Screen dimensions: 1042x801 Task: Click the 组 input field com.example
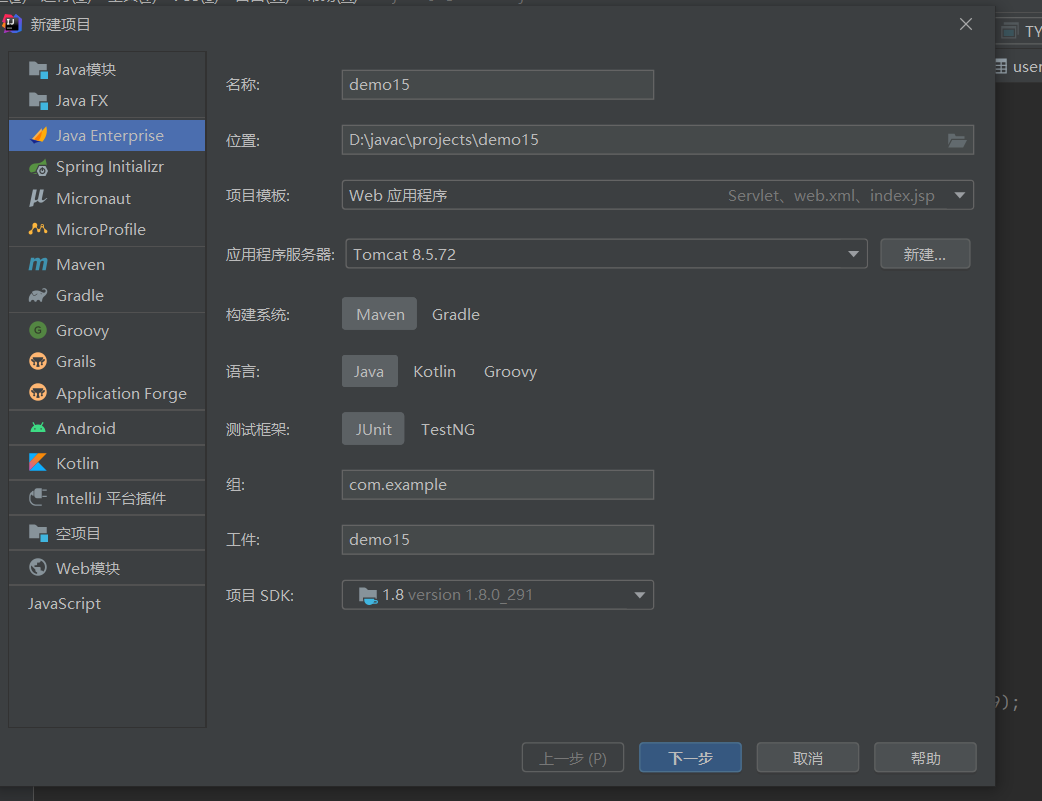(498, 485)
